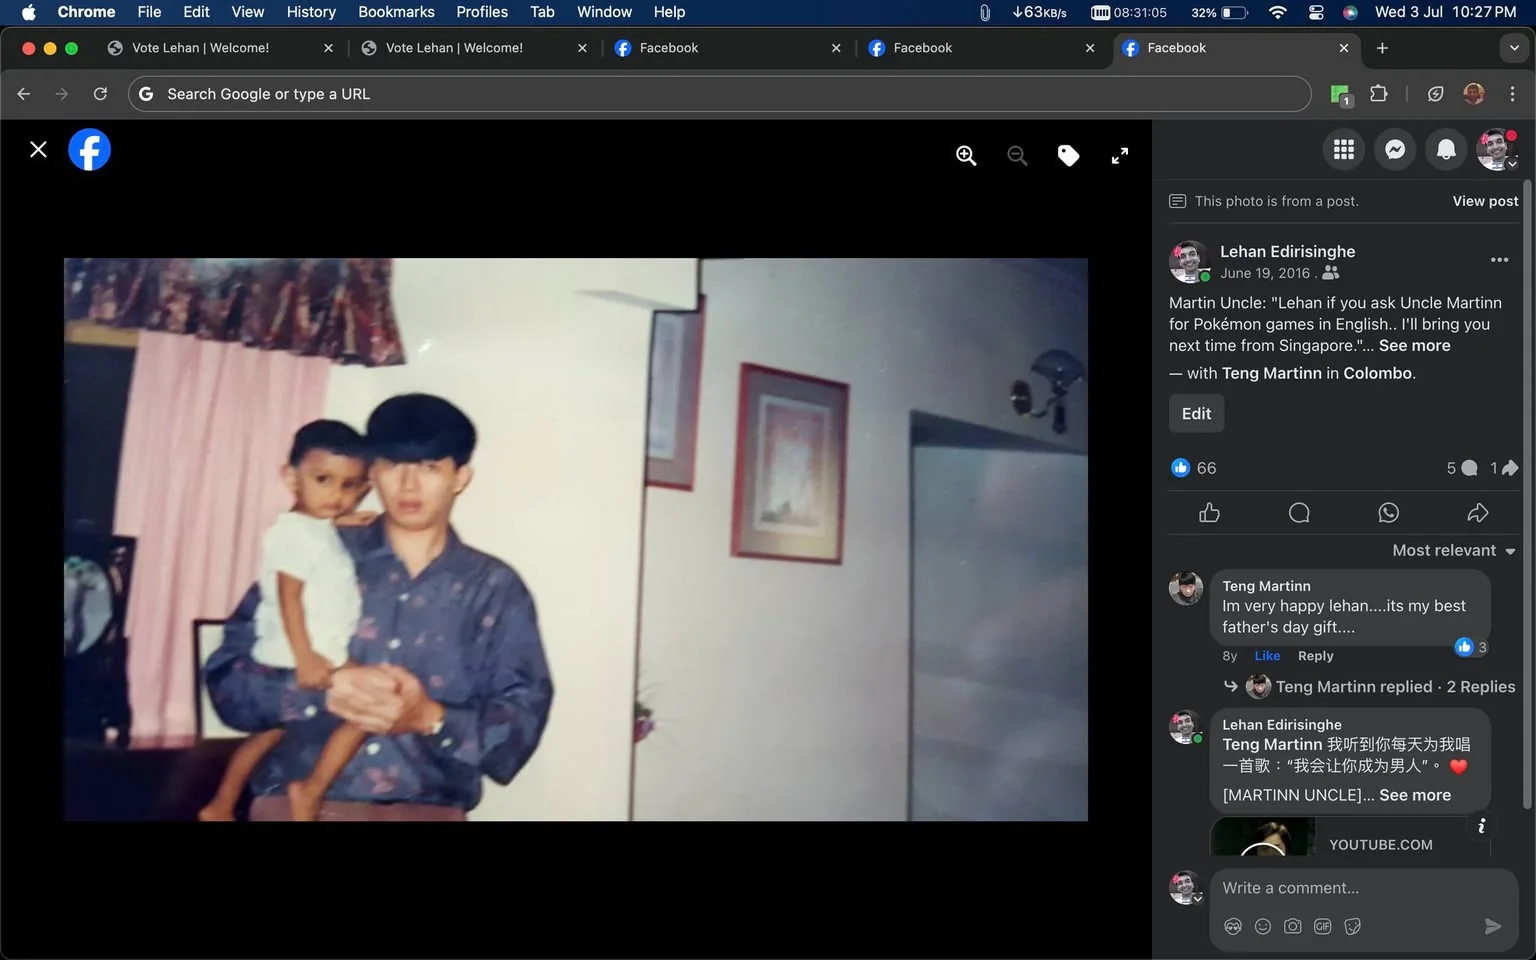This screenshot has height=960, width=1536.
Task: Open tab search dropdown
Action: point(1514,48)
